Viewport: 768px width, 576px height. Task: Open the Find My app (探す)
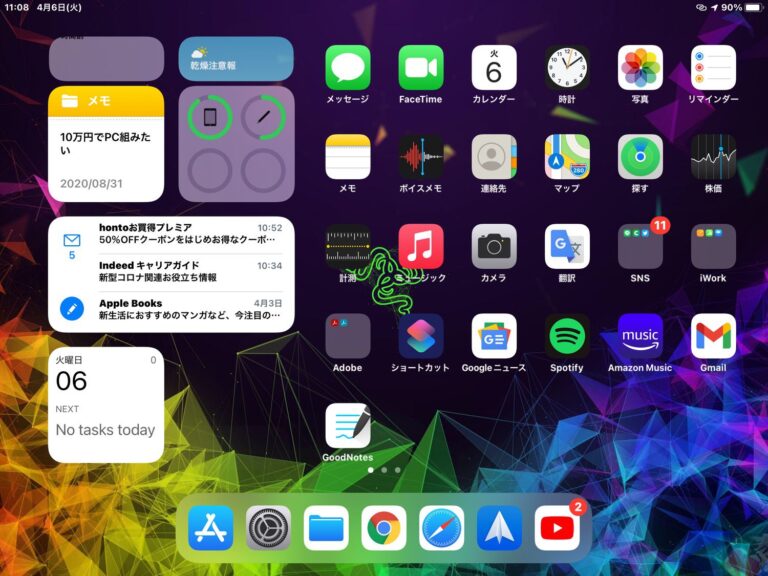pyautogui.click(x=640, y=157)
